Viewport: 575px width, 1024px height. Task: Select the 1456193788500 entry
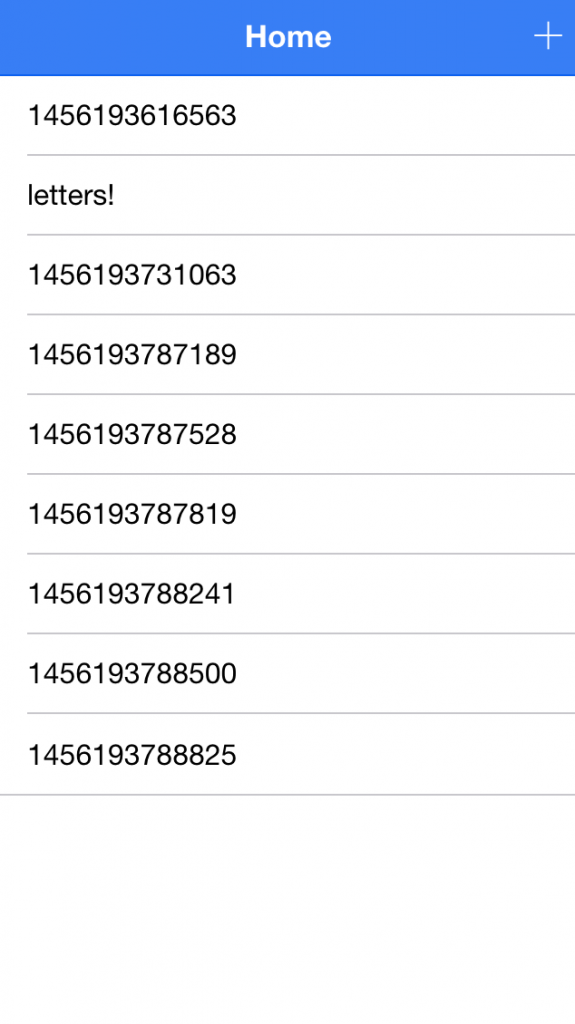(x=288, y=673)
